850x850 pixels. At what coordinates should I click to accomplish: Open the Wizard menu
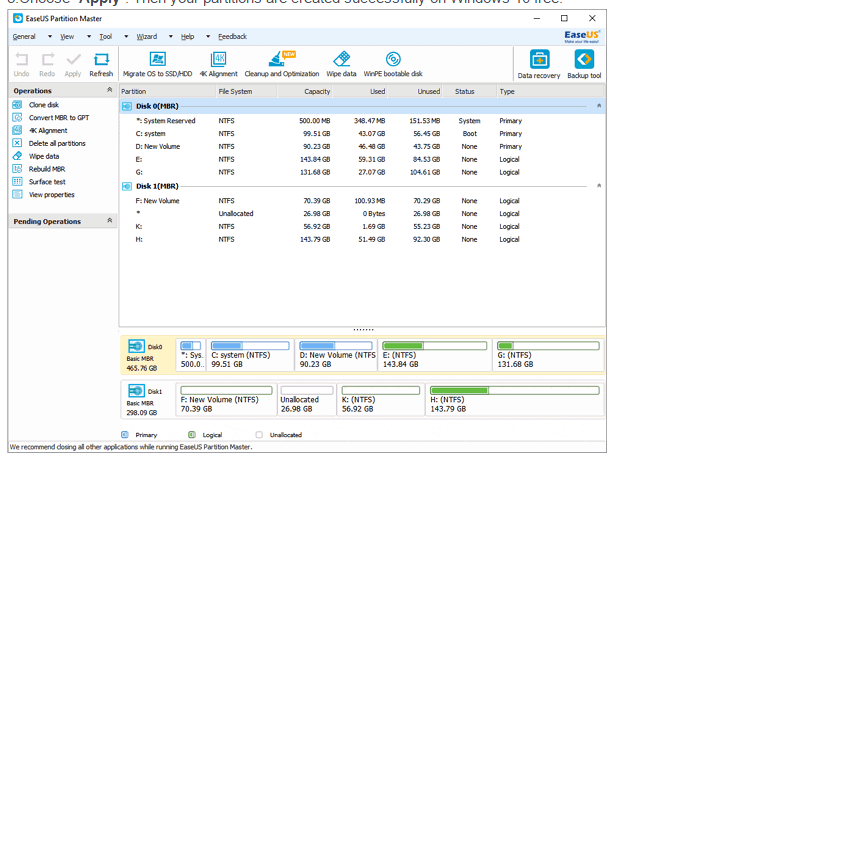[x=146, y=37]
